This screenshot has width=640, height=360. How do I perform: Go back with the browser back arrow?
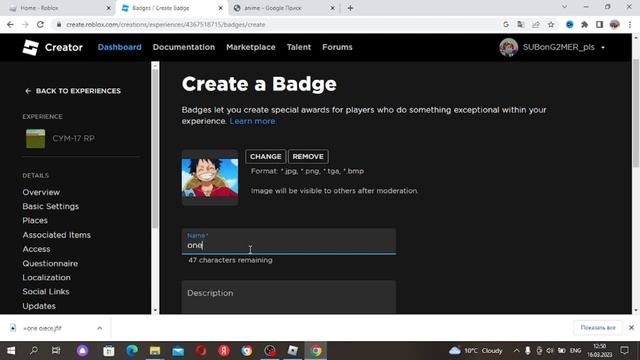(x=10, y=24)
